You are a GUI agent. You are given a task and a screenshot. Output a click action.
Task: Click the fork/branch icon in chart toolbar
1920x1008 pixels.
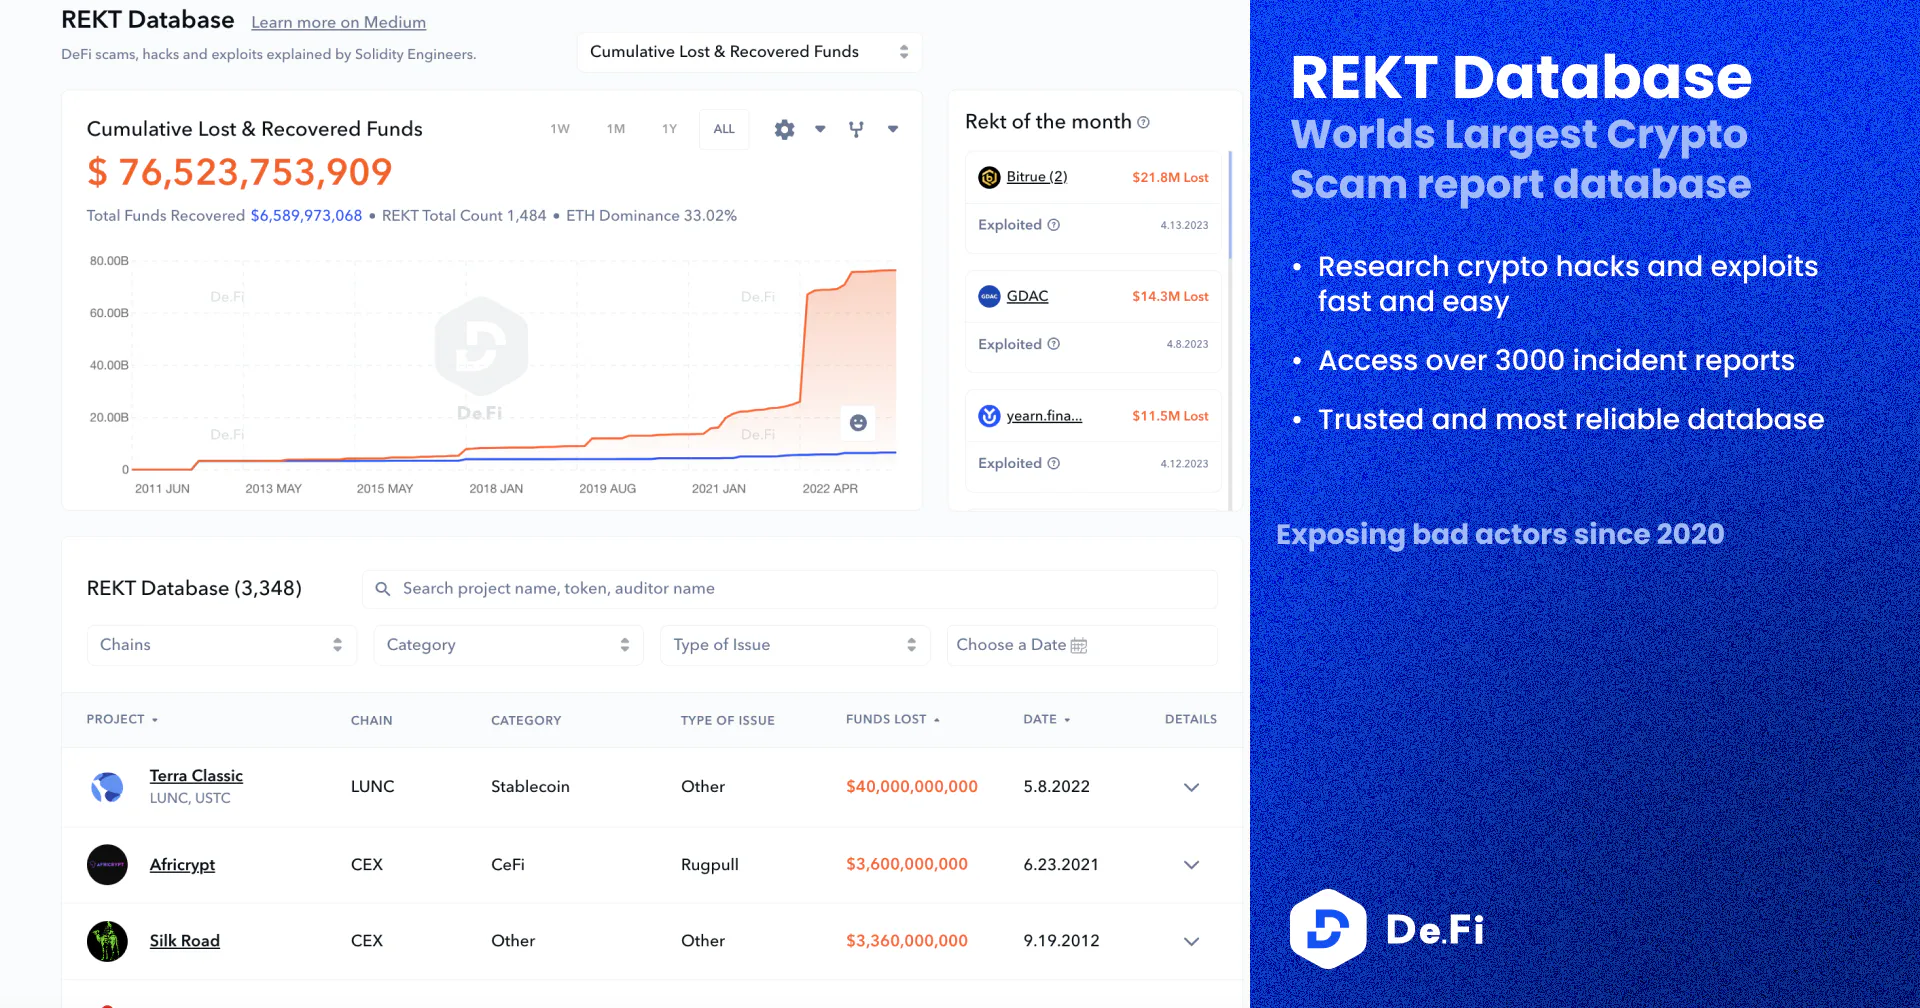pos(856,129)
